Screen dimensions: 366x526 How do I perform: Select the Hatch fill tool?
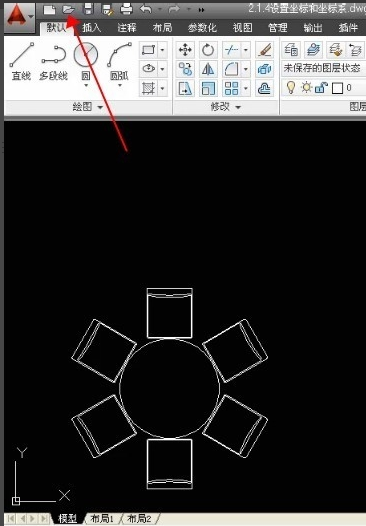[148, 88]
